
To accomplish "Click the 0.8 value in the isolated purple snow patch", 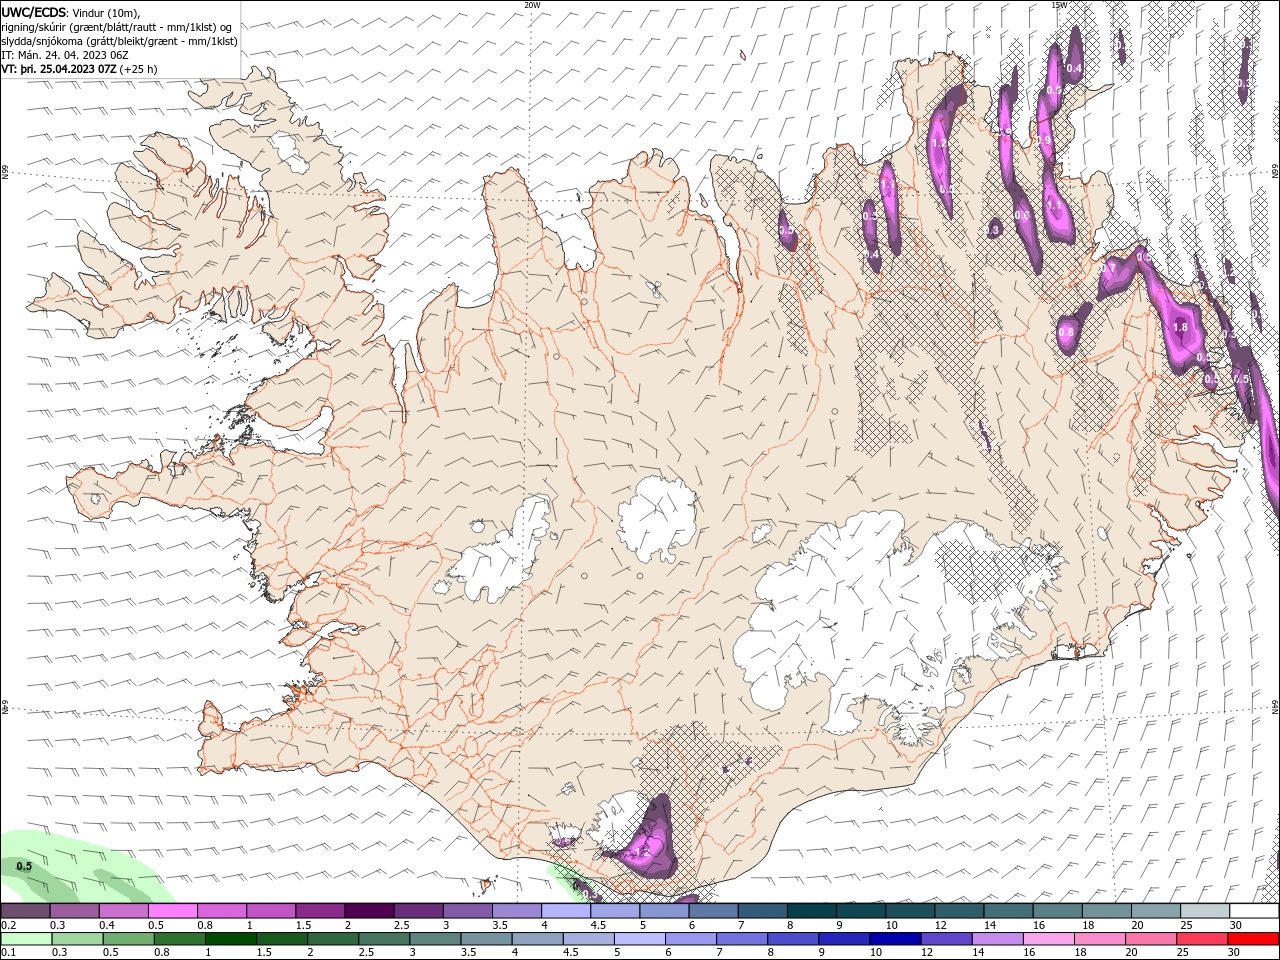I will tap(1066, 332).
